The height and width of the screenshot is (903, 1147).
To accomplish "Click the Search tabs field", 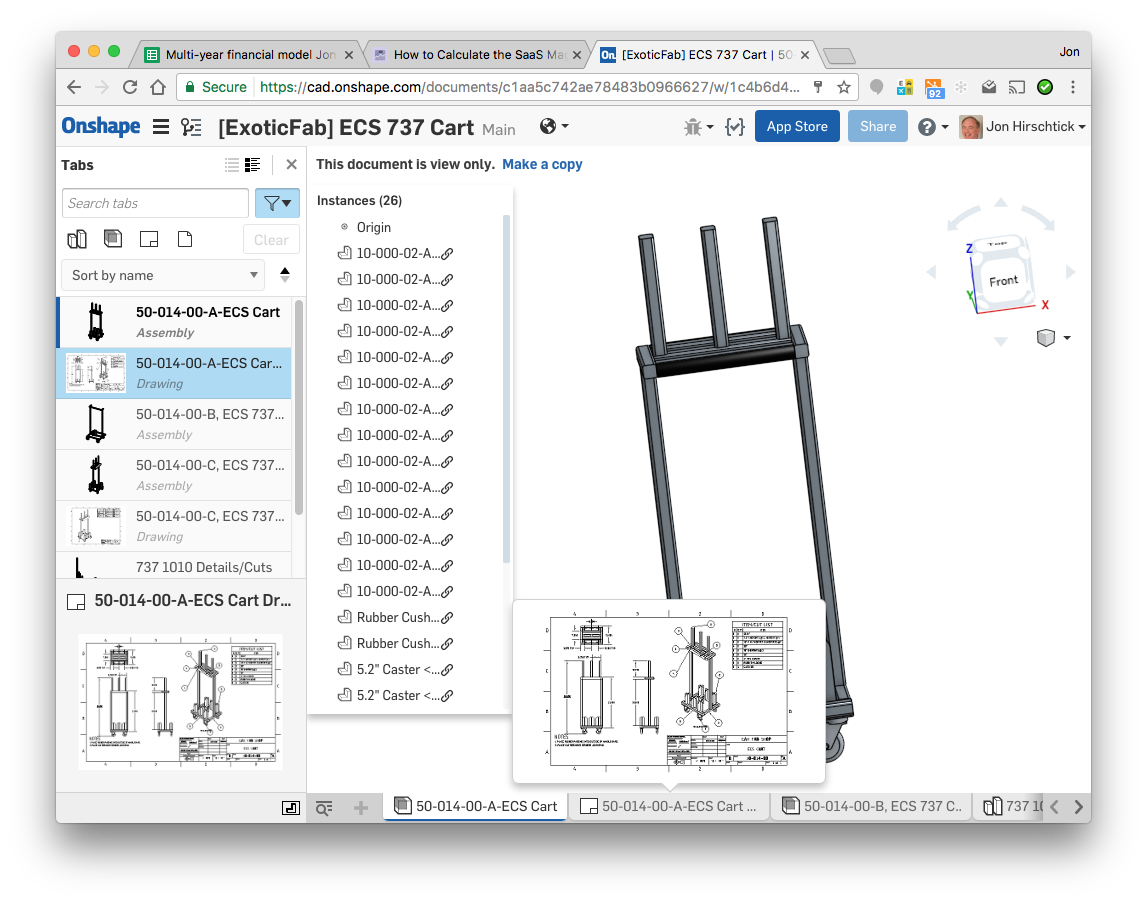I will pos(155,203).
